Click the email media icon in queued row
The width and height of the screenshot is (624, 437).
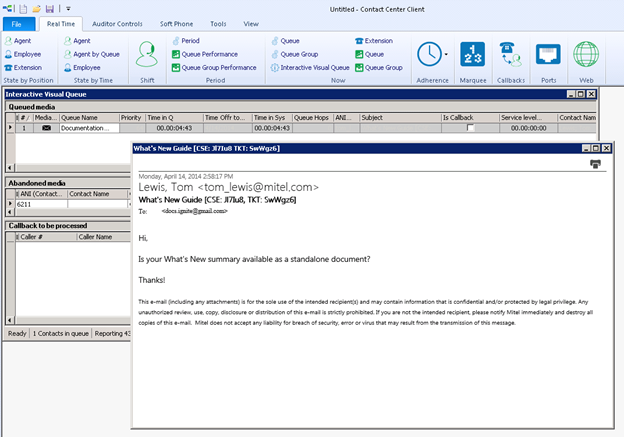tap(46, 128)
